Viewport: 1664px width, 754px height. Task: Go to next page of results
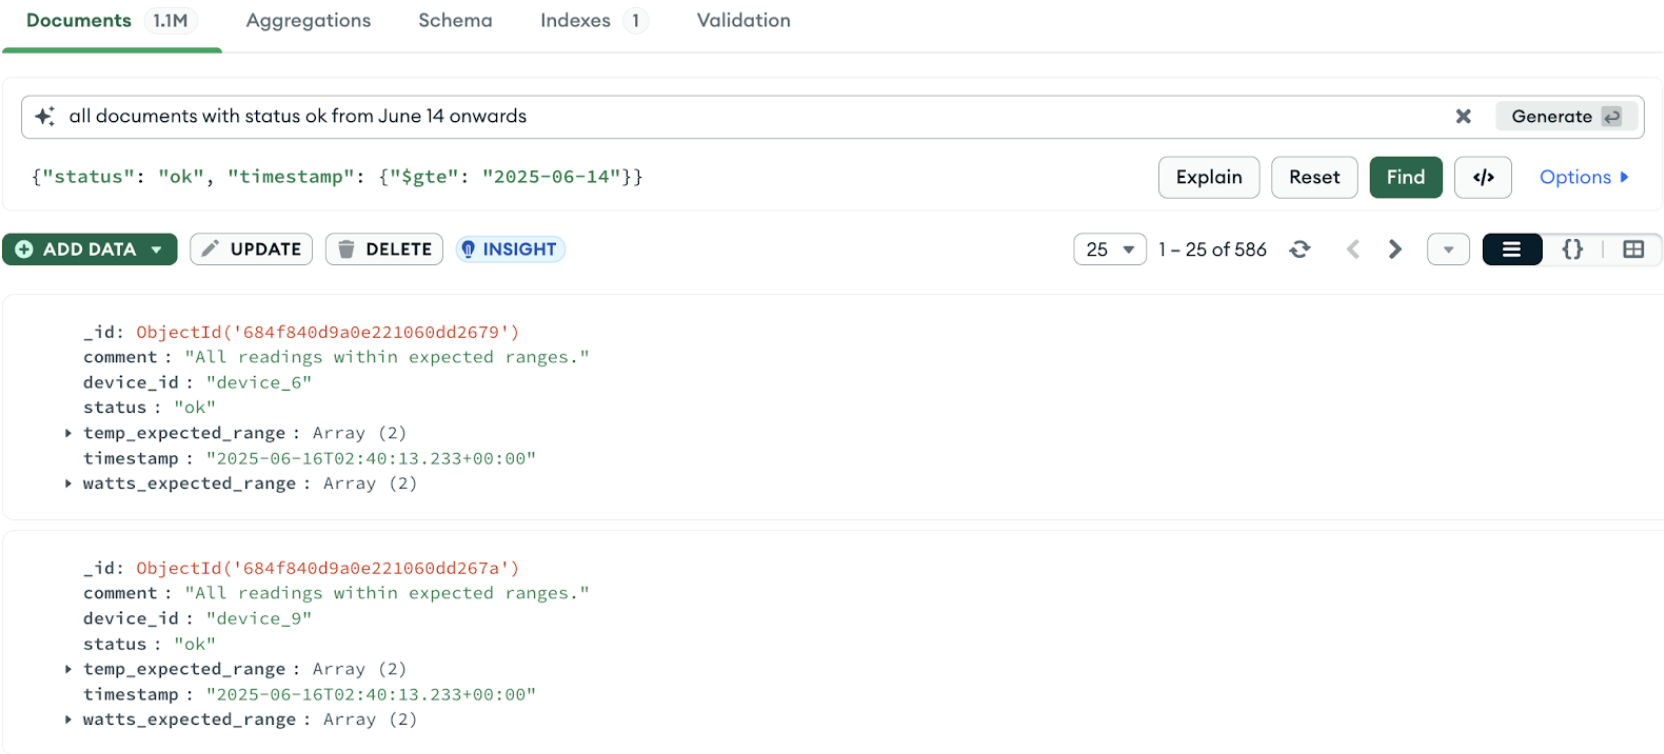(1395, 250)
